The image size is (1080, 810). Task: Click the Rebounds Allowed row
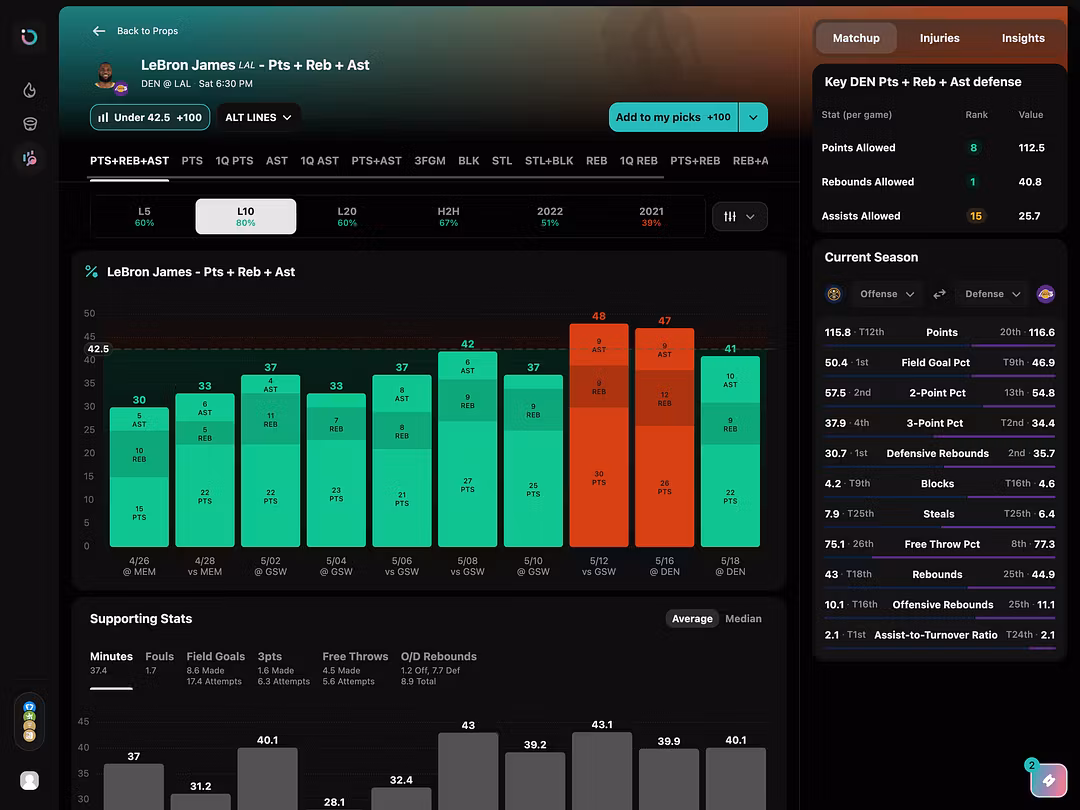(939, 182)
